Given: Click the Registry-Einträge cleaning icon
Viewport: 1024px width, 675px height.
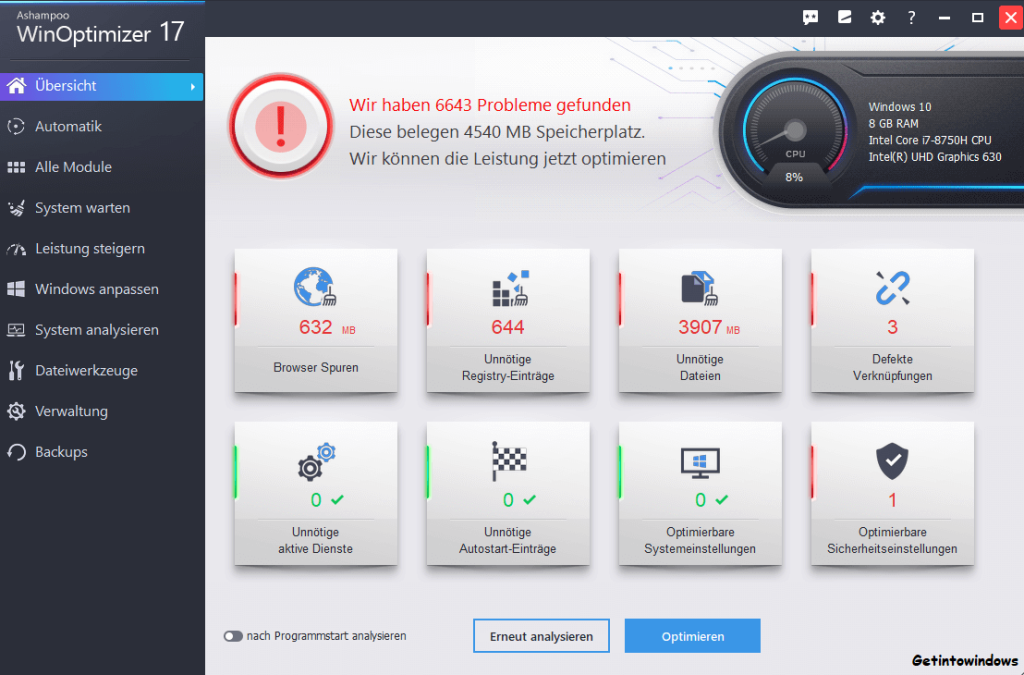Looking at the screenshot, I should pos(509,288).
